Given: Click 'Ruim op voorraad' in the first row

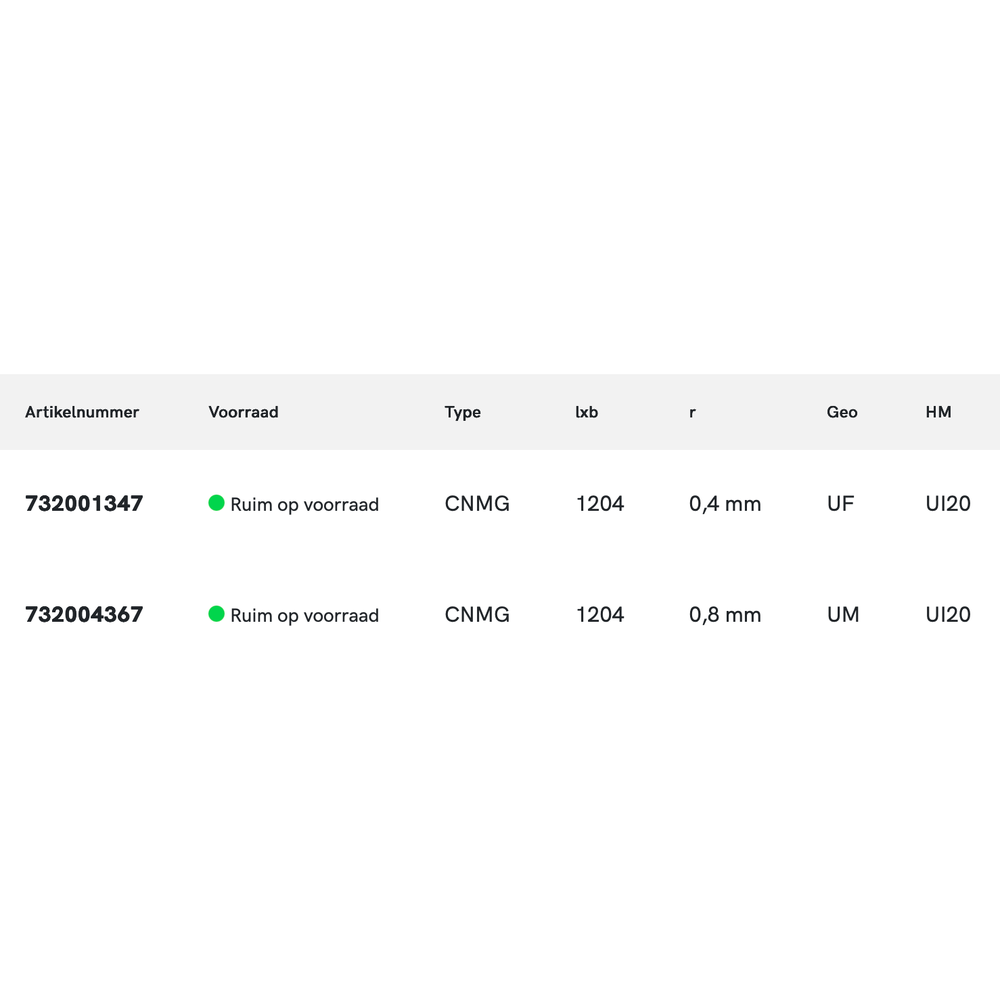Looking at the screenshot, I should click(x=304, y=505).
